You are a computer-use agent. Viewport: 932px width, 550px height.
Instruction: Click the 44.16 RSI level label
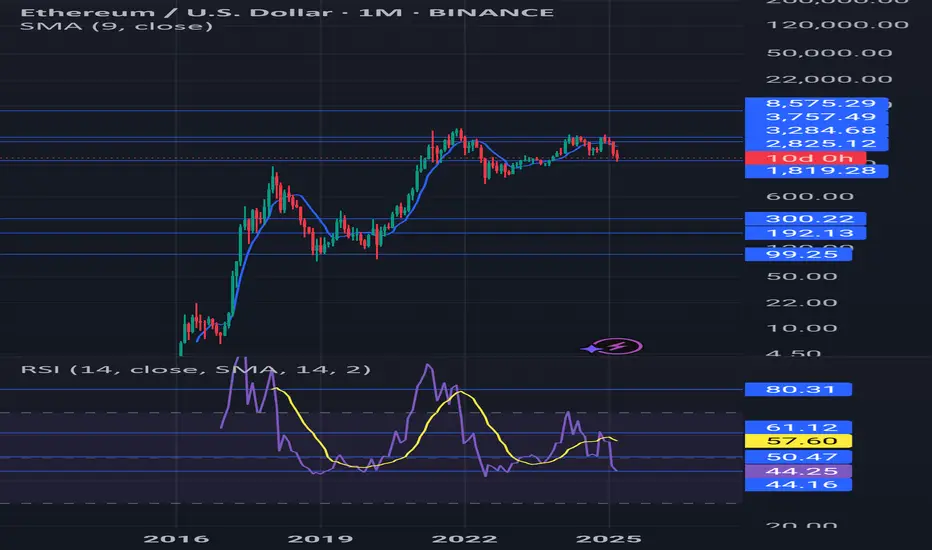(x=798, y=485)
